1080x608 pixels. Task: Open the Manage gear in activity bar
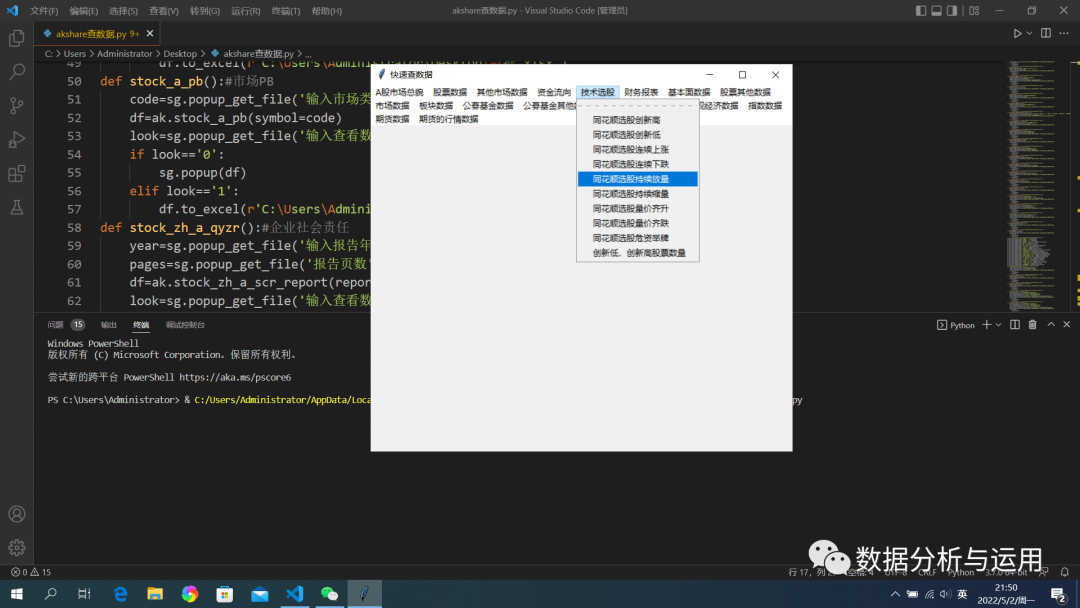pyautogui.click(x=17, y=547)
